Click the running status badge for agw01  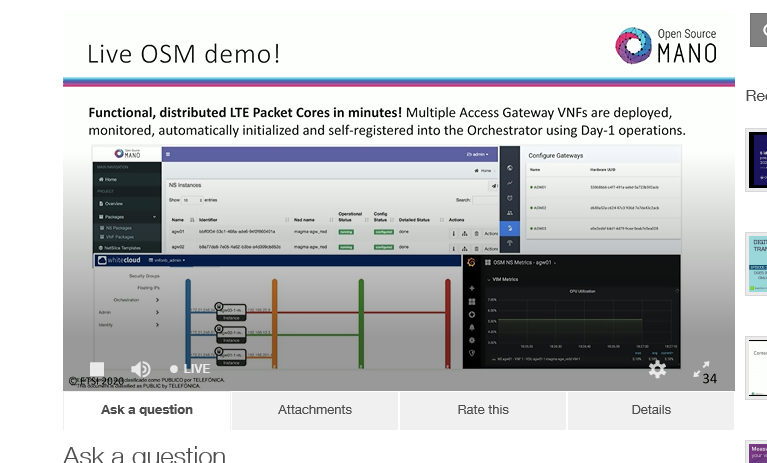(346, 232)
